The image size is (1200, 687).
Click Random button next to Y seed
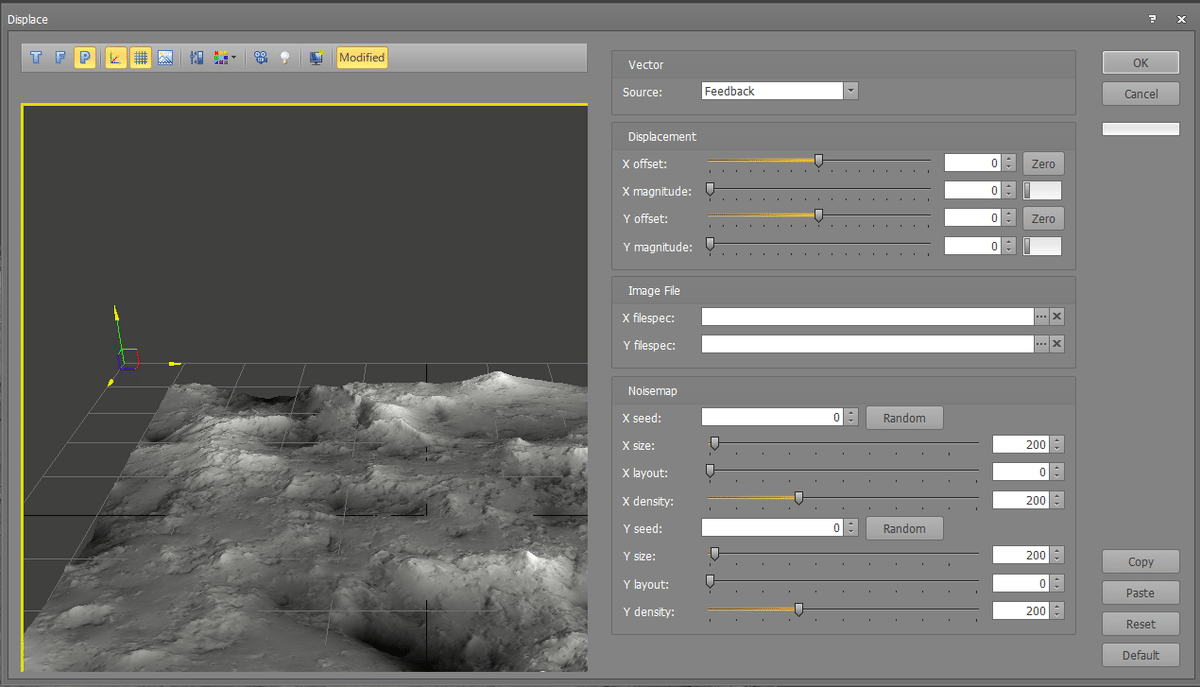point(904,528)
